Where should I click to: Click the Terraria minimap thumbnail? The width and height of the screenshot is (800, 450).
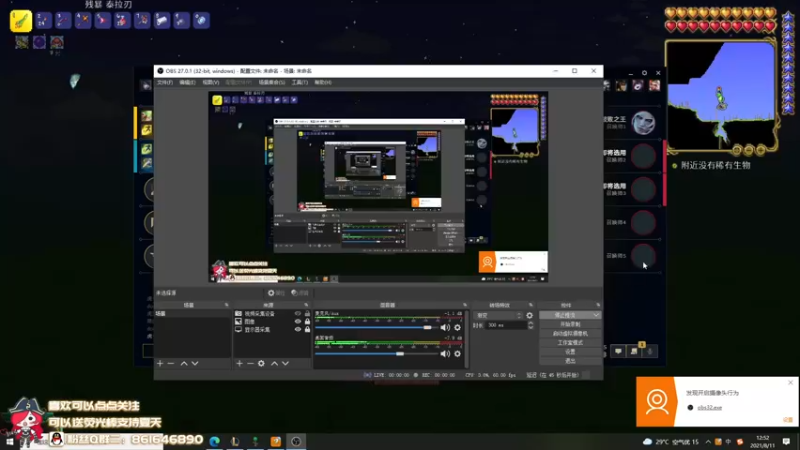click(721, 95)
